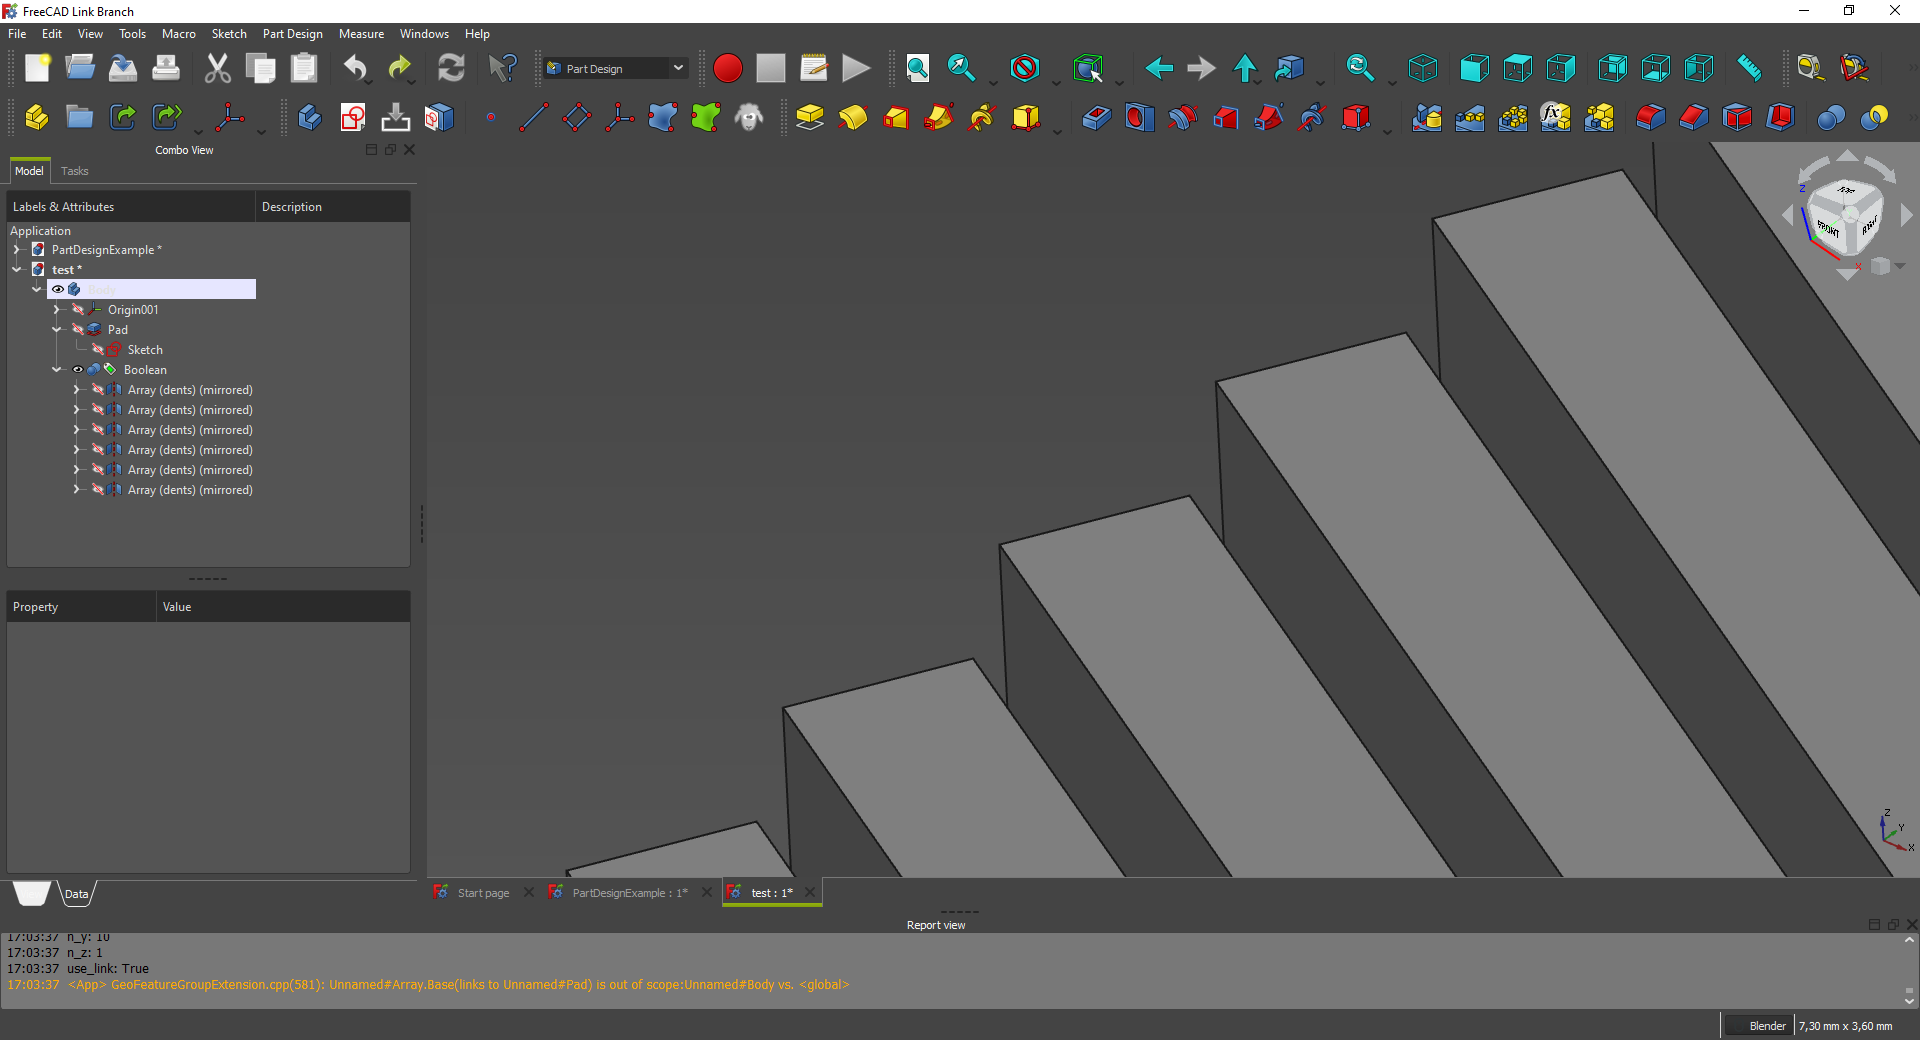Expand the Origin001 tree item
The width and height of the screenshot is (1920, 1040).
click(x=58, y=309)
